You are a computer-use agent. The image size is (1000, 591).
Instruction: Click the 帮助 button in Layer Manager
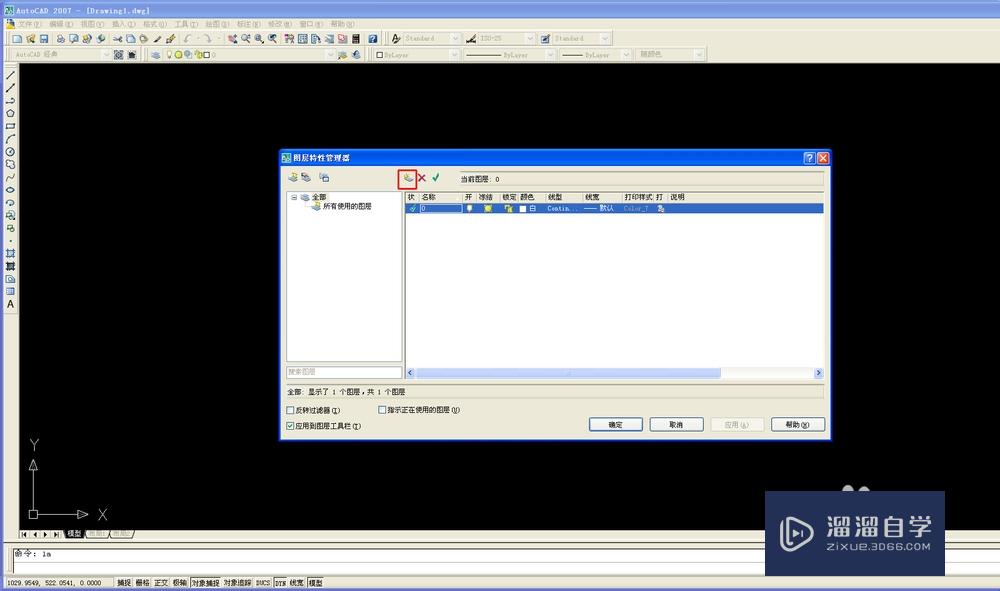click(x=797, y=425)
